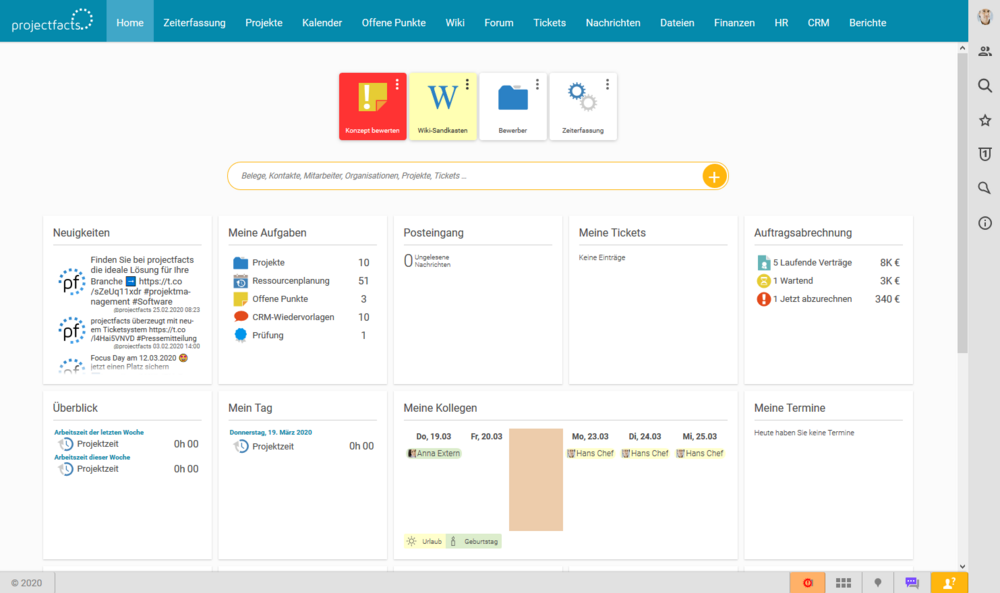This screenshot has height=593, width=1000.
Task: Open the chat bubbles icon in bottom bar
Action: (x=912, y=582)
